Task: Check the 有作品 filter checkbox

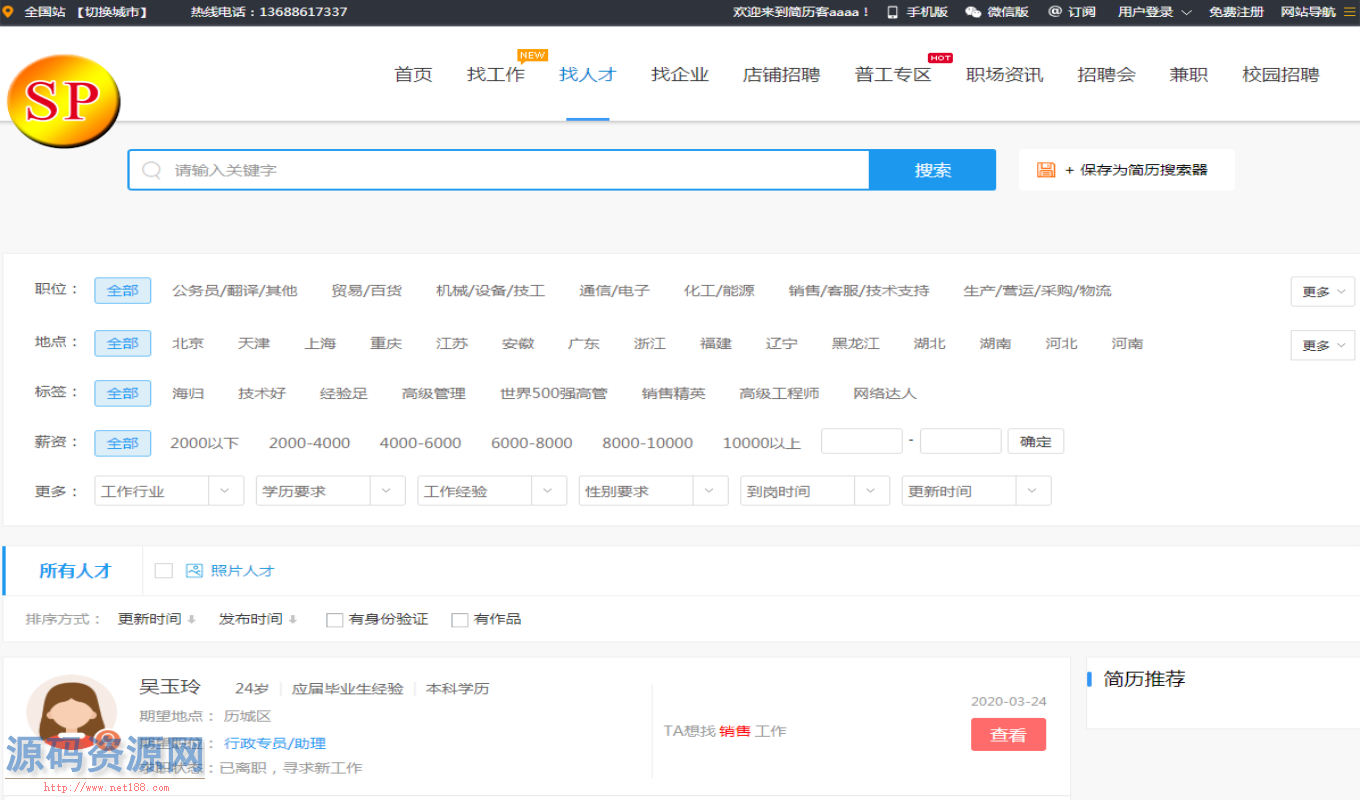Action: (460, 619)
